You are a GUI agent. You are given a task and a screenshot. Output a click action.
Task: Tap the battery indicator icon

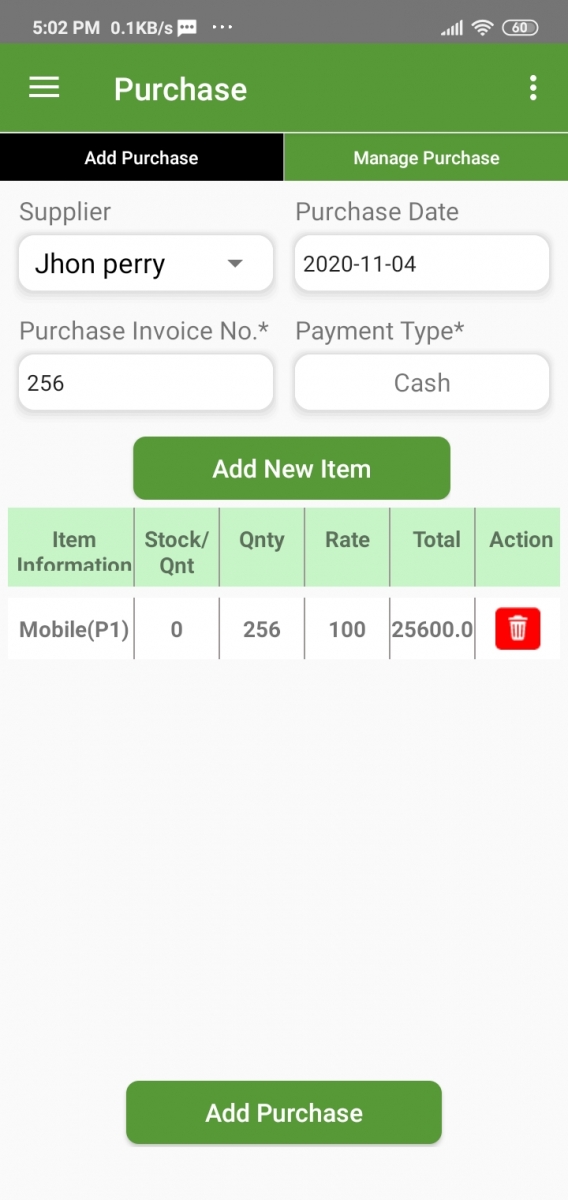point(520,28)
